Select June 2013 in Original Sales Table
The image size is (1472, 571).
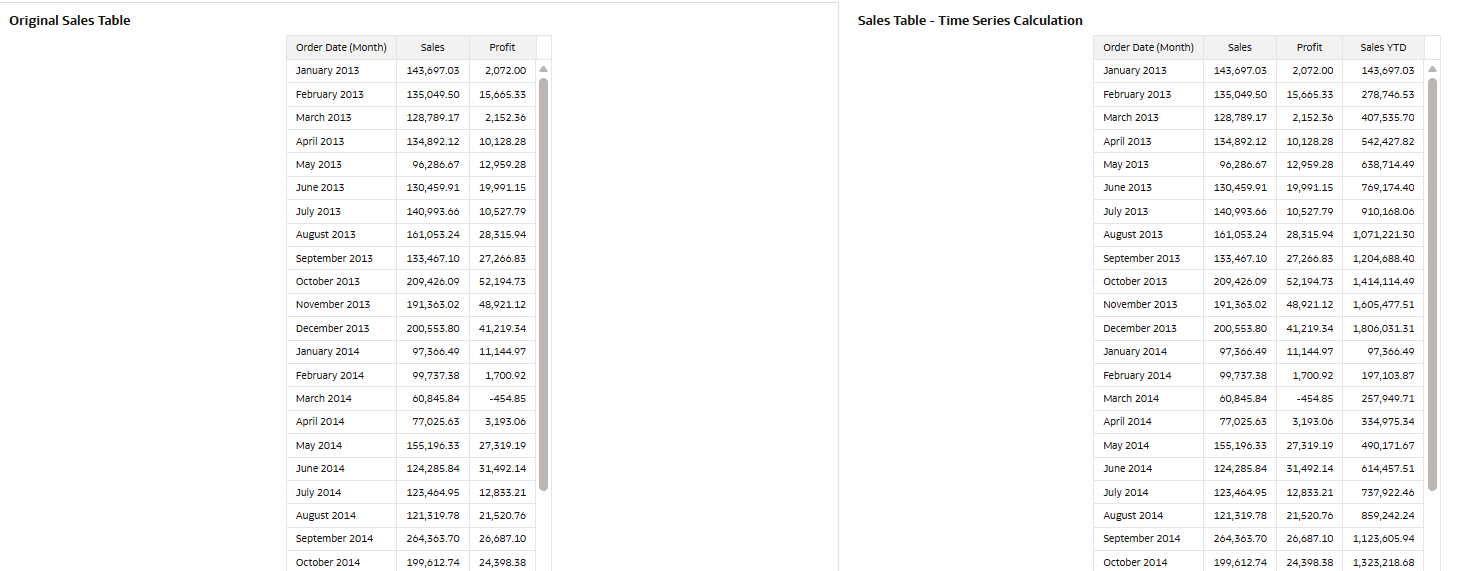320,187
